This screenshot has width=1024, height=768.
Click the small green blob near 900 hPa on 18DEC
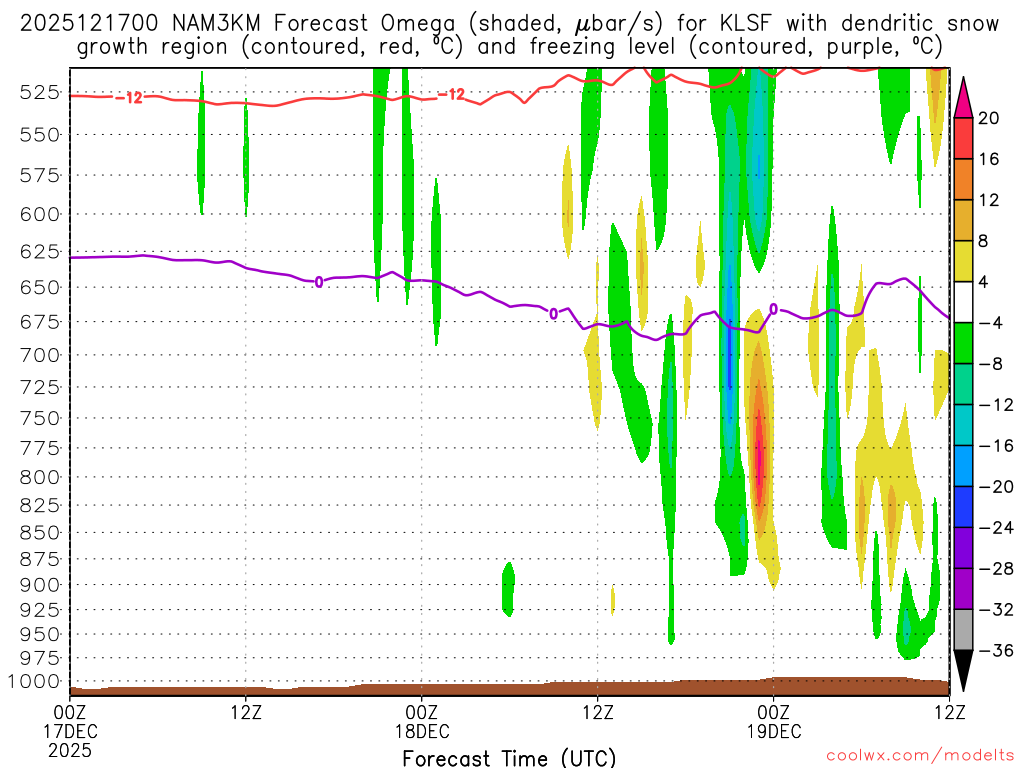point(508,589)
